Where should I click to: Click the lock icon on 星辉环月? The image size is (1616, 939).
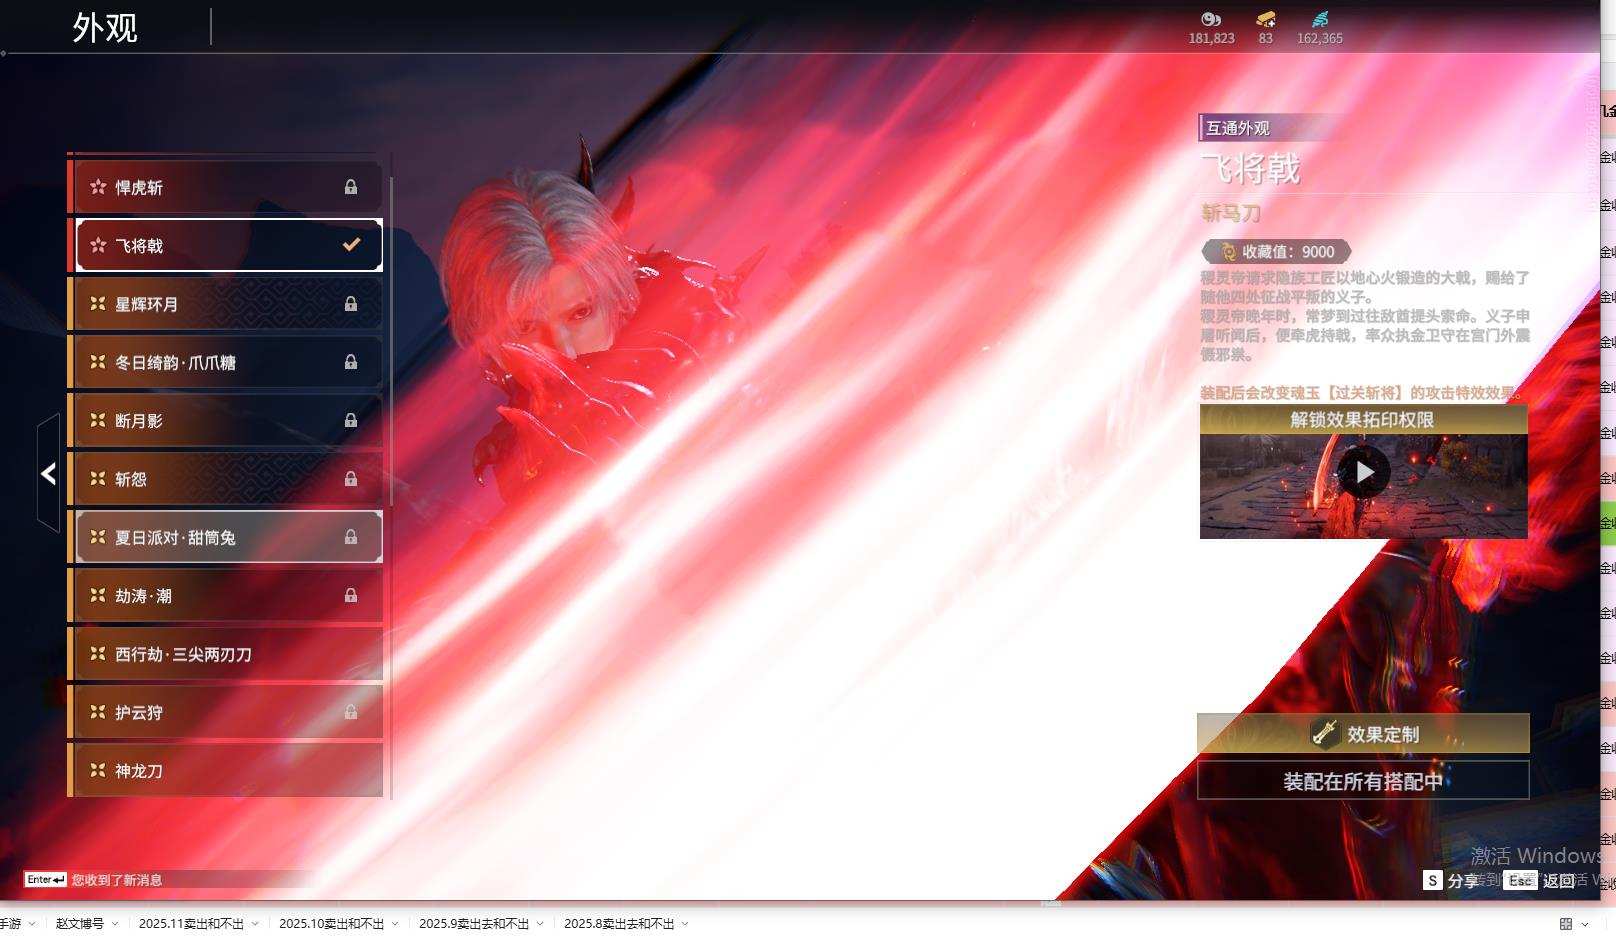tap(351, 304)
